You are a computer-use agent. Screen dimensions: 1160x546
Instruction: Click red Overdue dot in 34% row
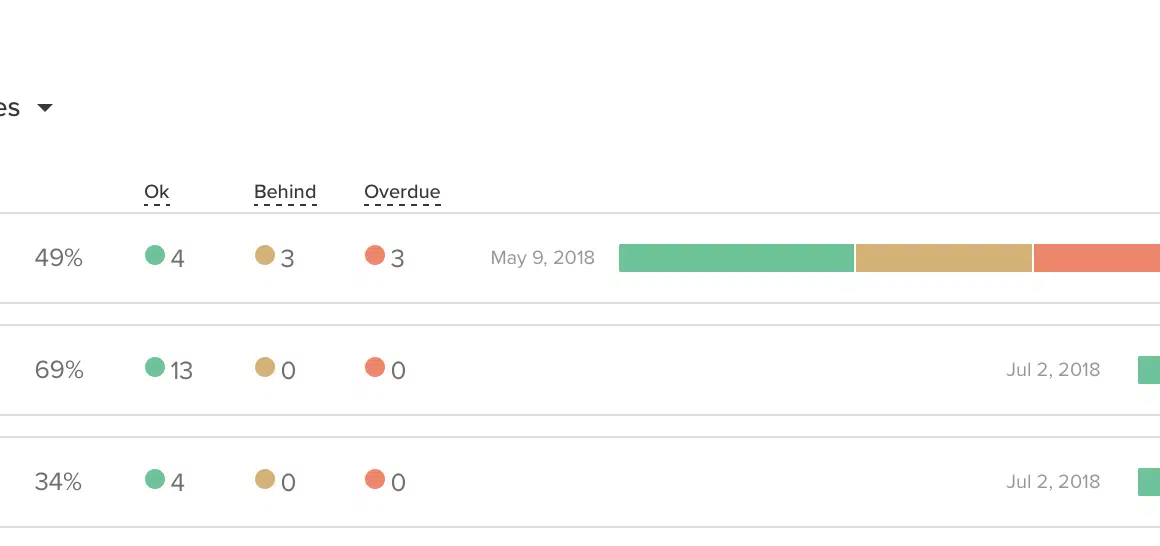click(375, 480)
